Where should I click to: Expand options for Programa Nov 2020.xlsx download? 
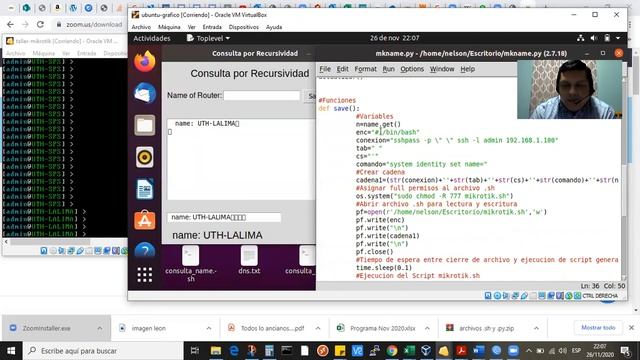coord(427,328)
